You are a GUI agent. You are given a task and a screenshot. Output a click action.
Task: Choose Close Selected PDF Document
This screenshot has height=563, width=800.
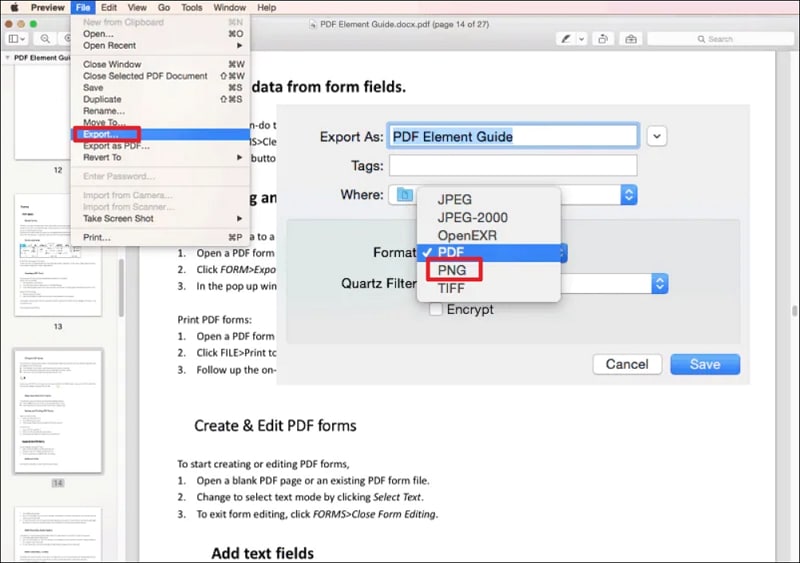(x=160, y=76)
